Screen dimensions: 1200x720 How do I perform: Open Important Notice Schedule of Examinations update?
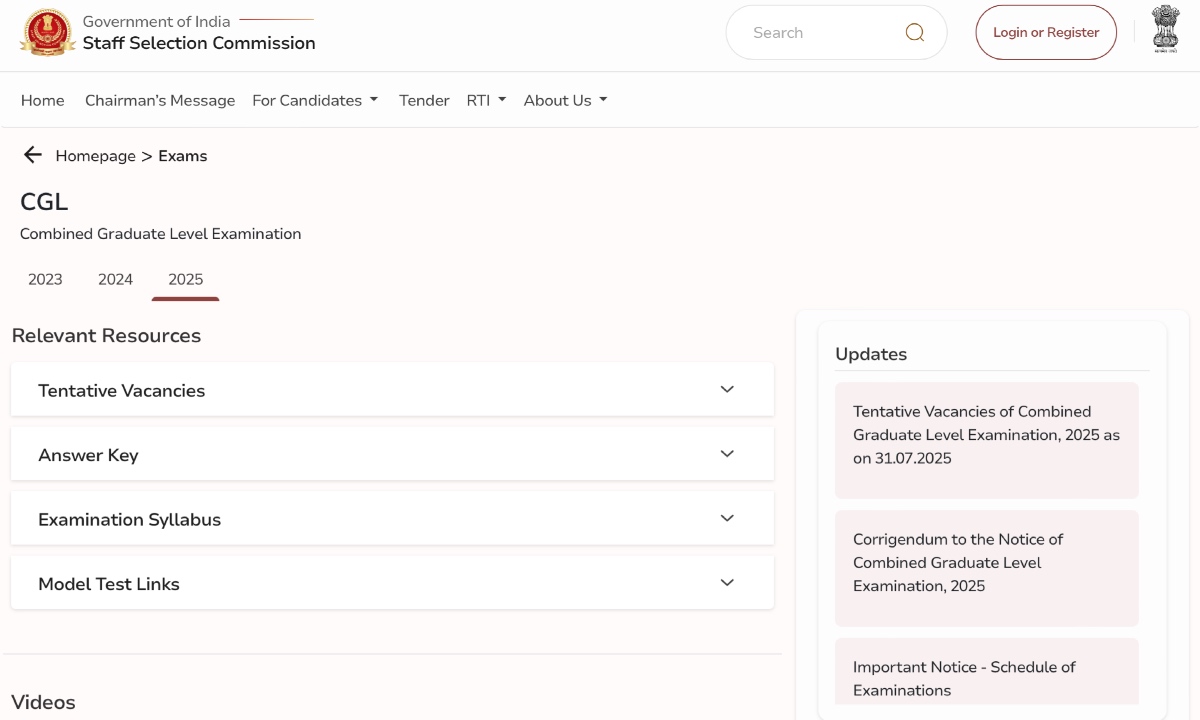pyautogui.click(x=986, y=672)
